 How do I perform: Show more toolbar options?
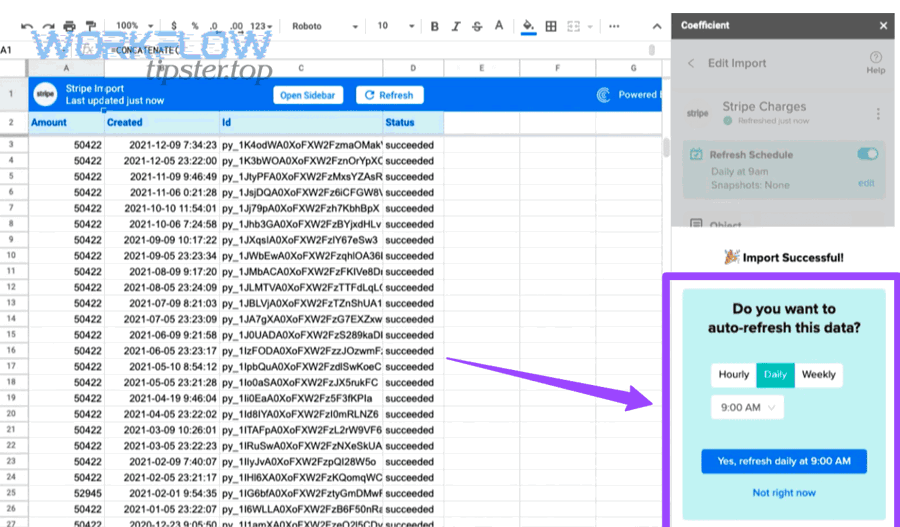[x=614, y=26]
